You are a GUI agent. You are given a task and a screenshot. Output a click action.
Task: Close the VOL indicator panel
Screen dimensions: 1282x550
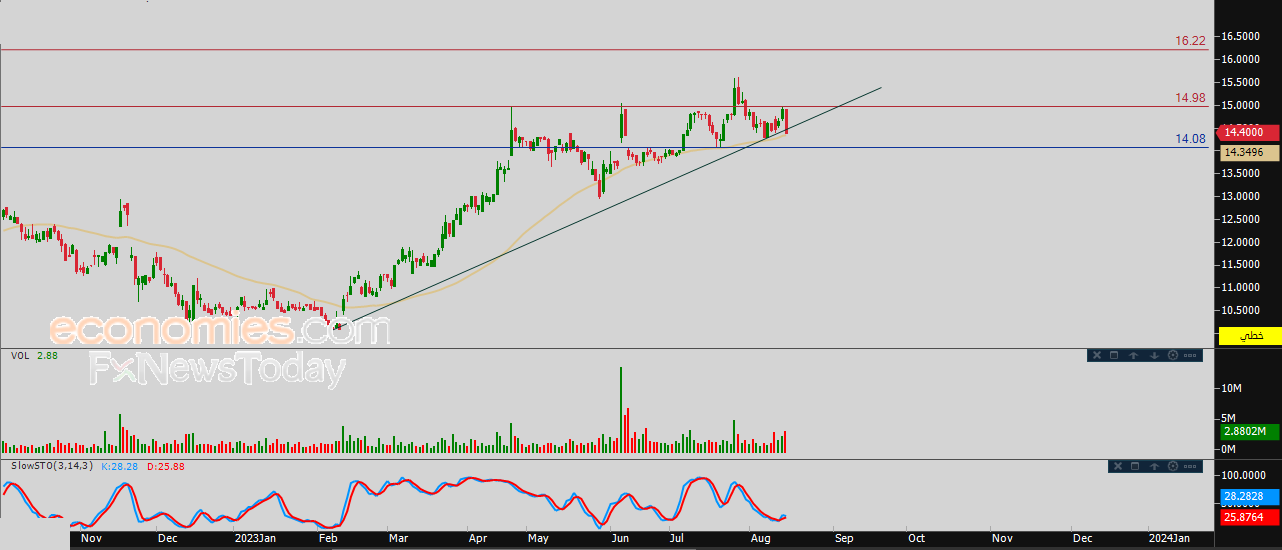1097,355
